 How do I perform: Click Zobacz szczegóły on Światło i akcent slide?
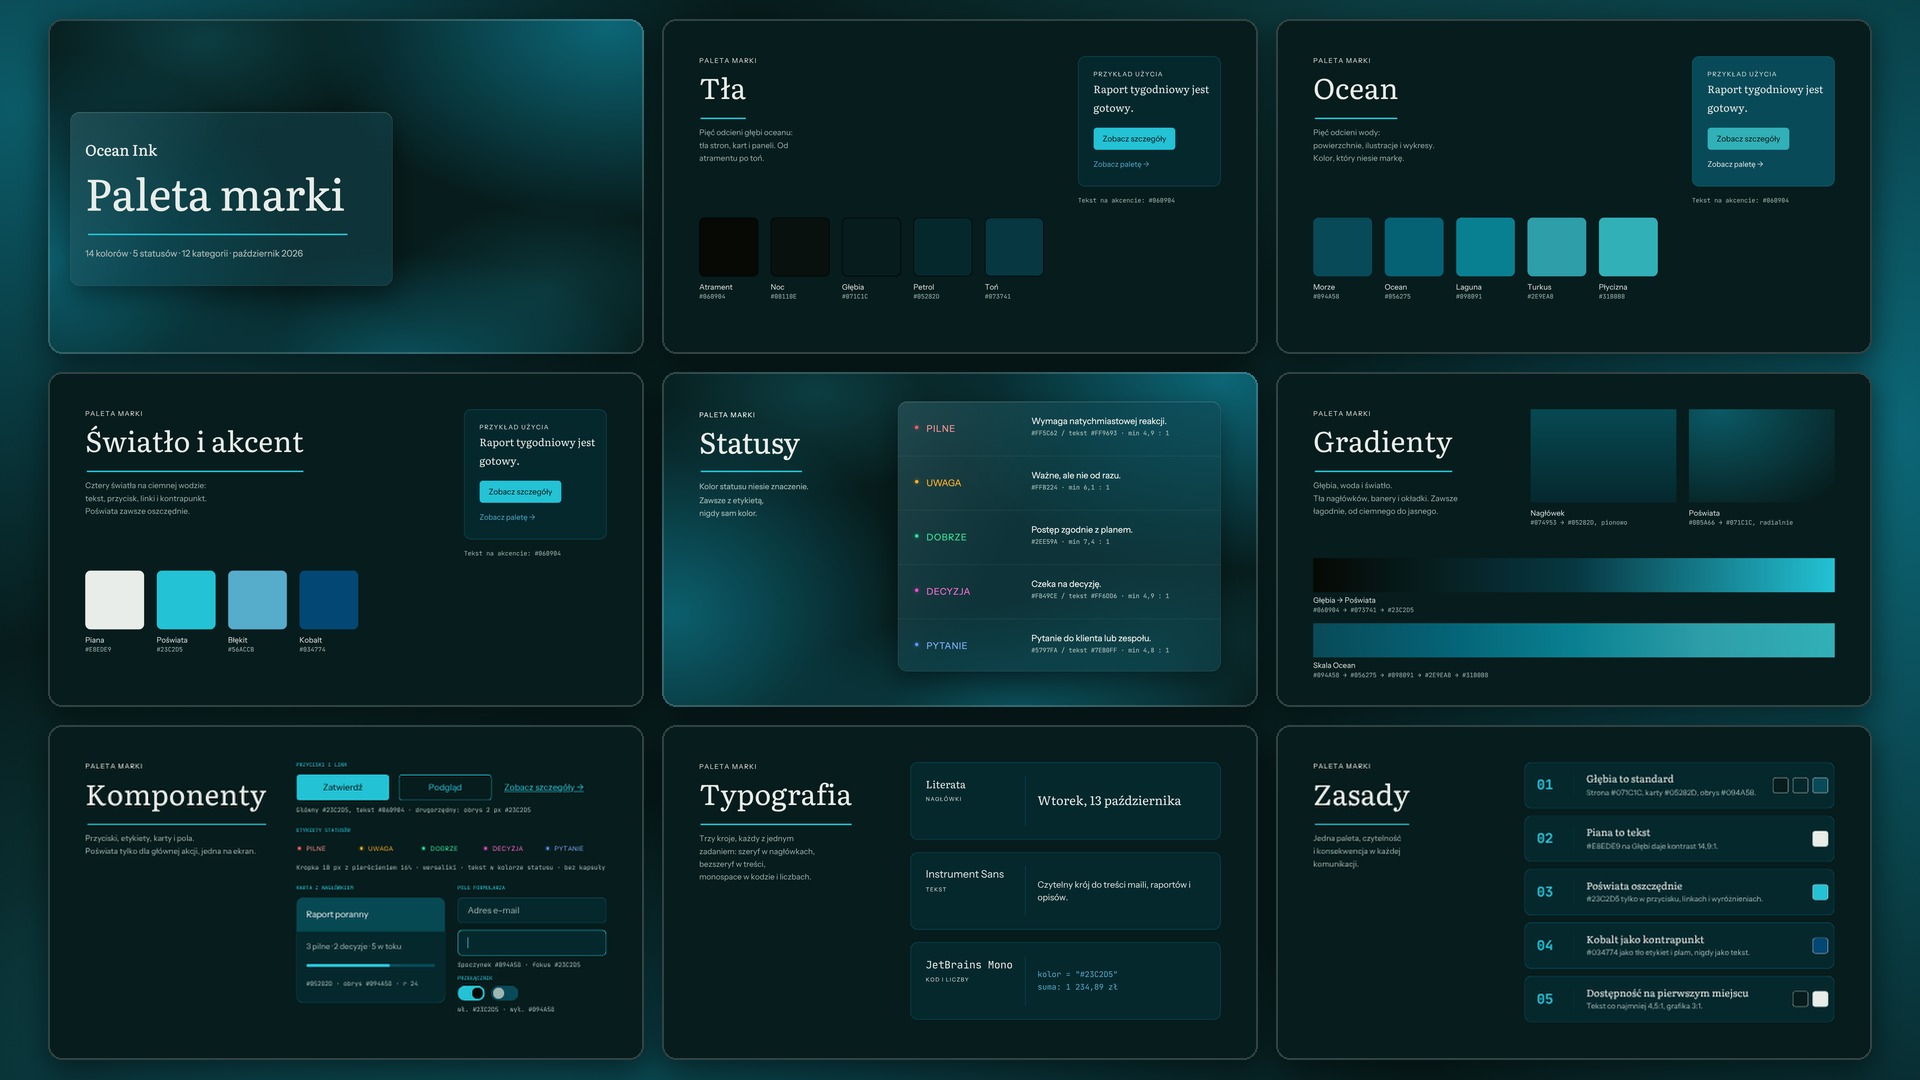point(520,492)
